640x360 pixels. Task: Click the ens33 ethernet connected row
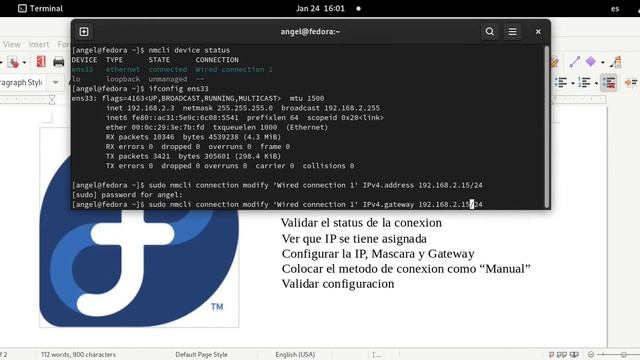point(172,69)
